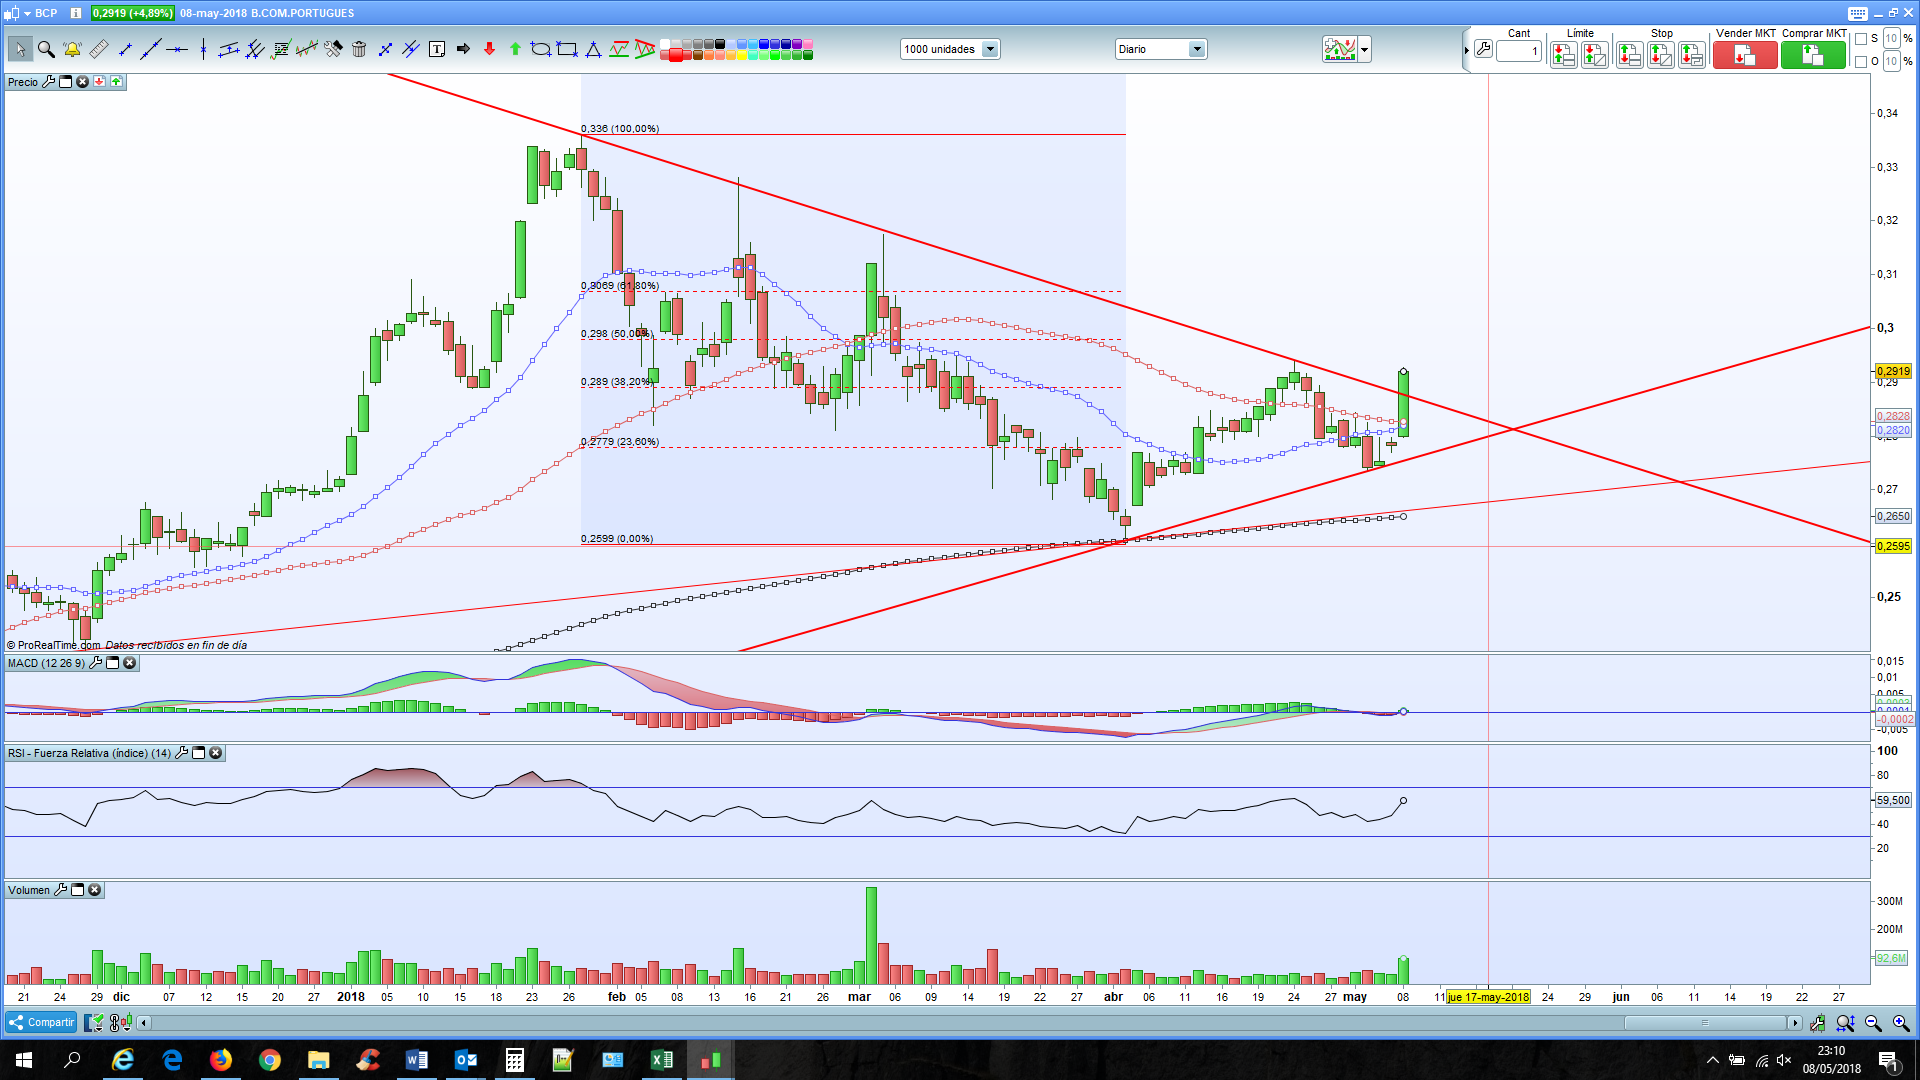1920x1080 pixels.
Task: Select the ruler measurement tool
Action: coord(98,49)
